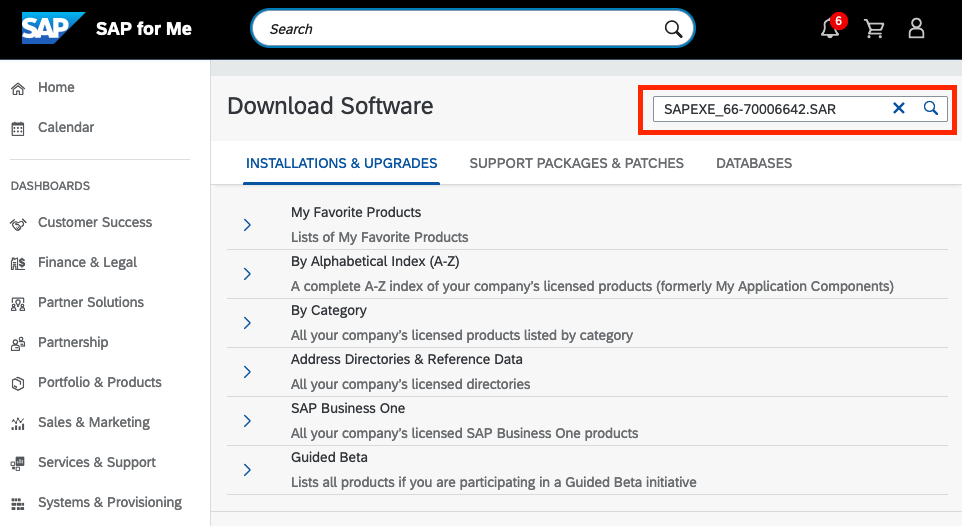
Task: Open the user profile menu
Action: click(x=916, y=28)
